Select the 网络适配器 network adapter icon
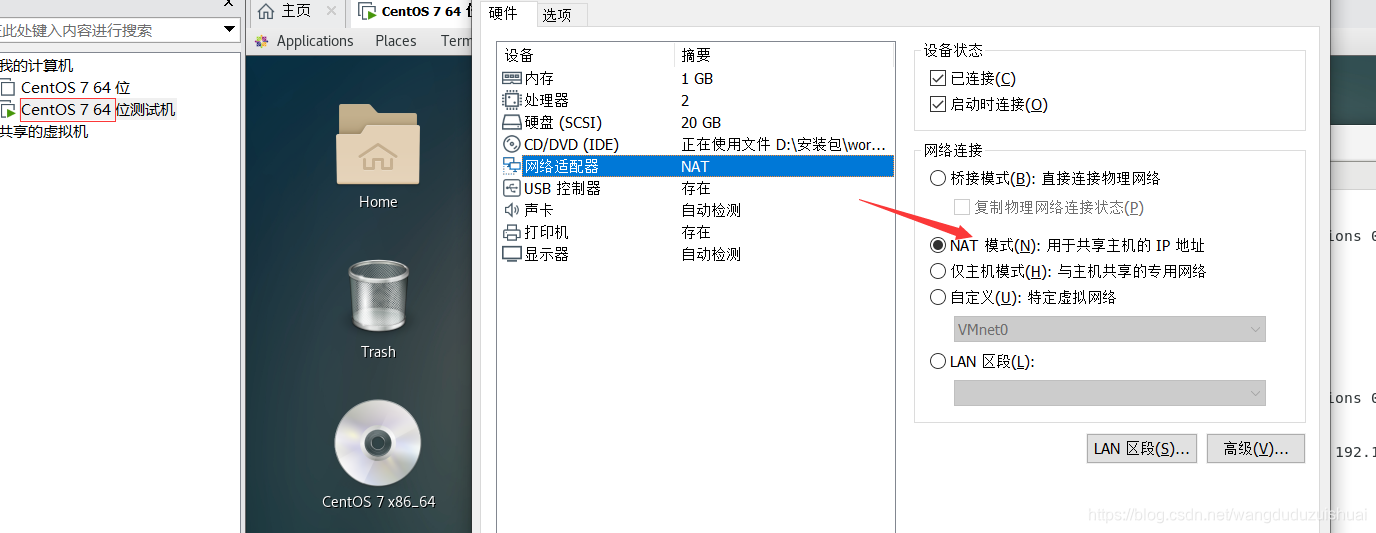1376x533 pixels. point(511,166)
